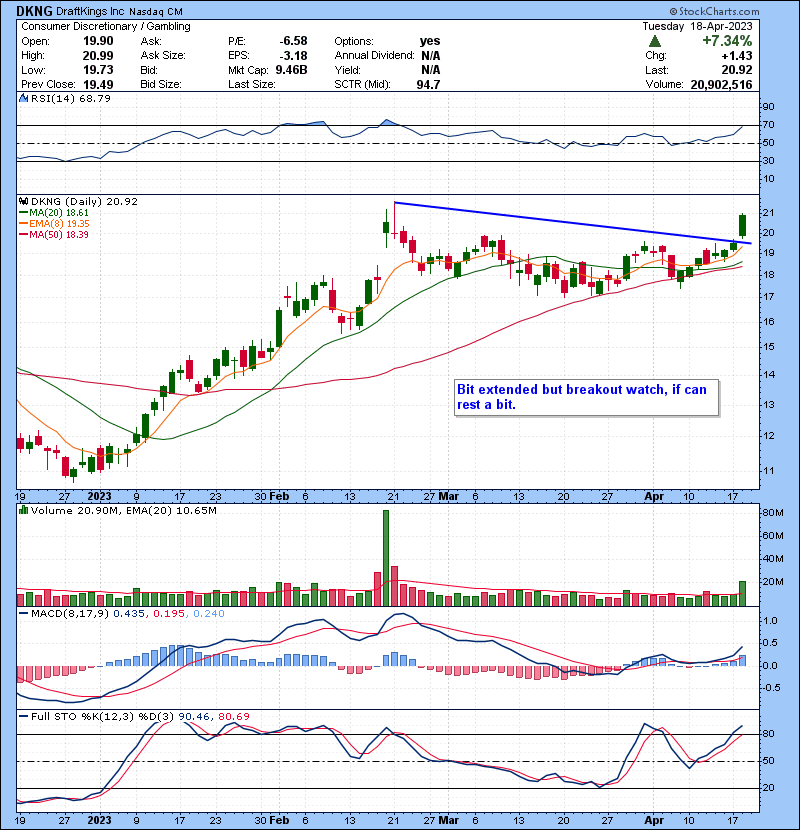Click the MA(50) 18.39 legend entry
800x830 pixels.
[55, 234]
